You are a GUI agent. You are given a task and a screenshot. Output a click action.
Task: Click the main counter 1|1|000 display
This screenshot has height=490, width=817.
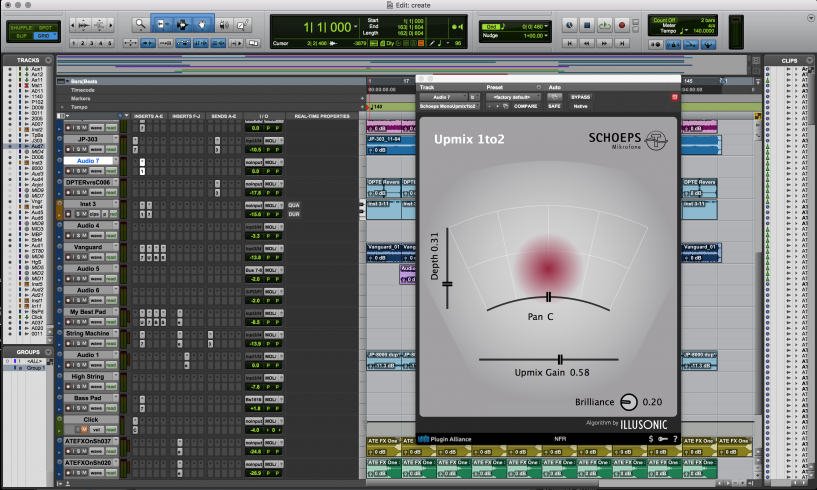(327, 27)
